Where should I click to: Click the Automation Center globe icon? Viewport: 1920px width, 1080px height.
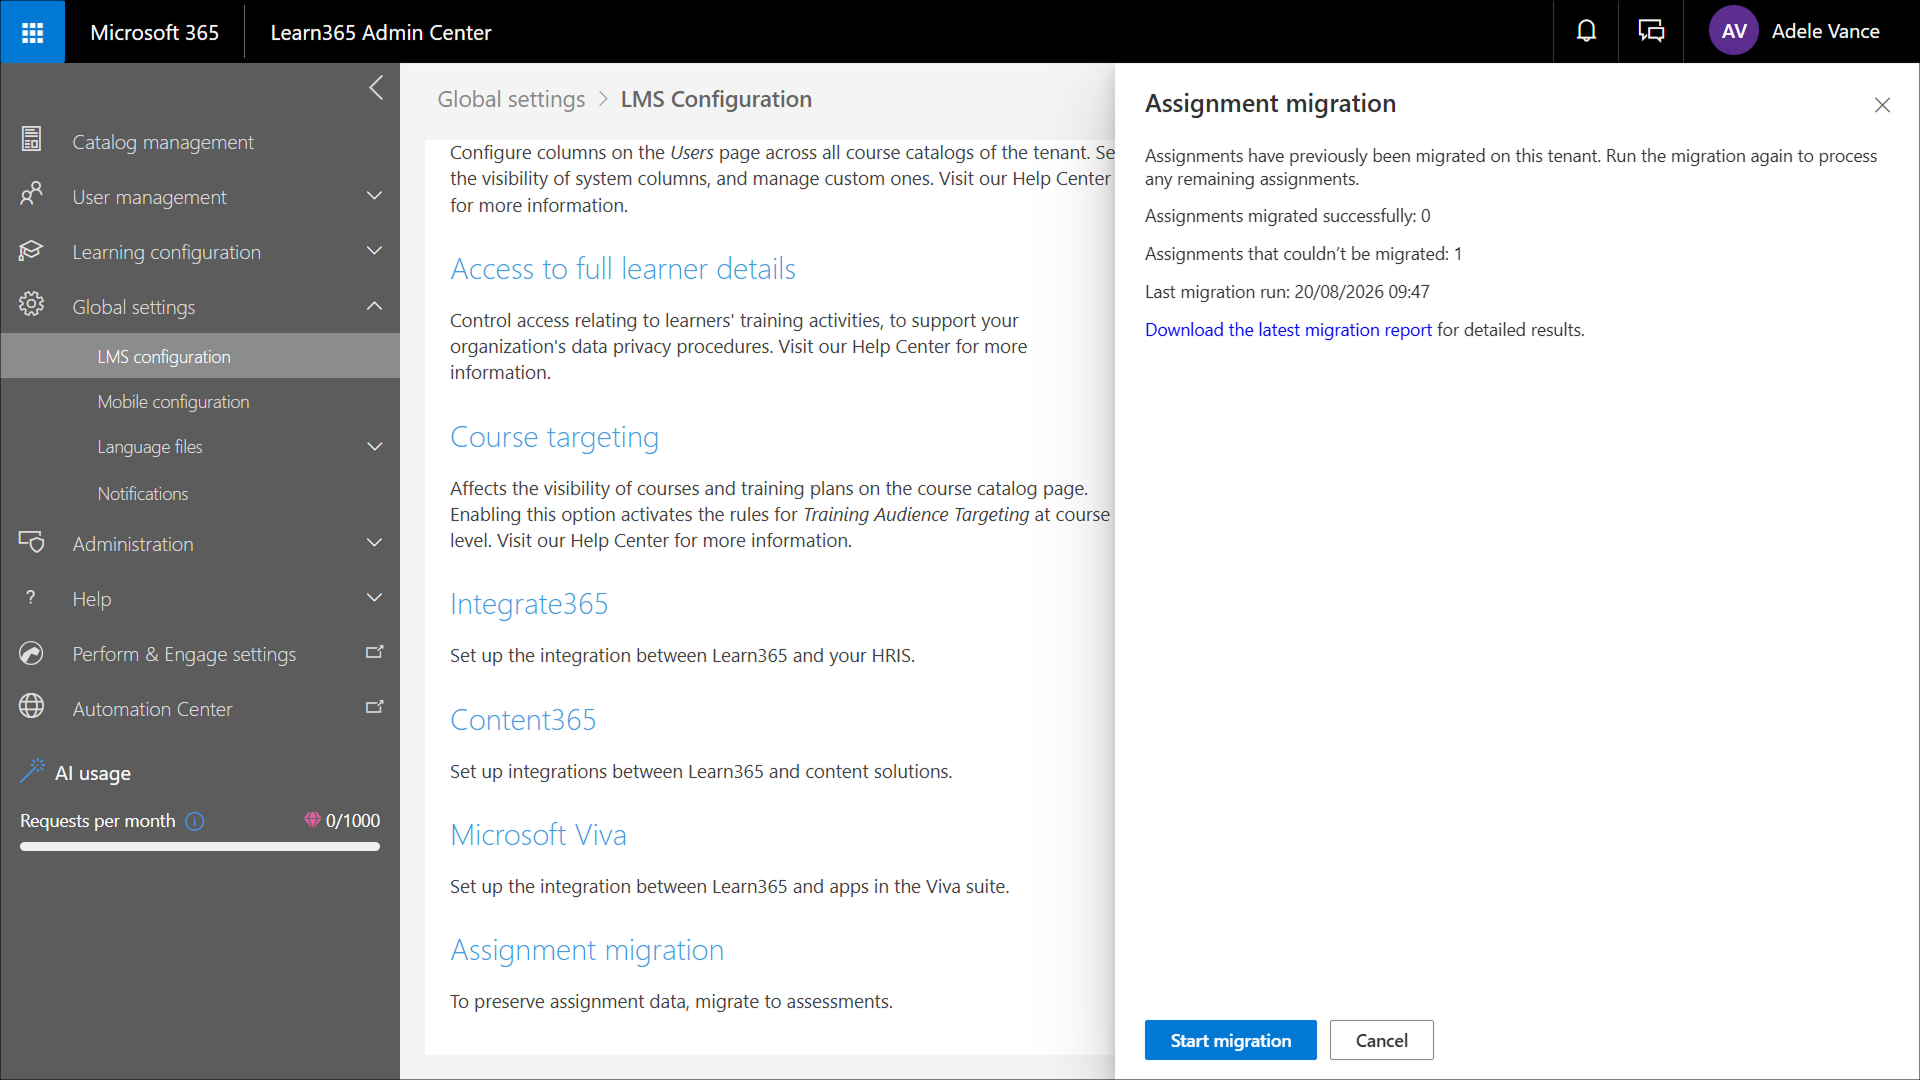coord(31,707)
